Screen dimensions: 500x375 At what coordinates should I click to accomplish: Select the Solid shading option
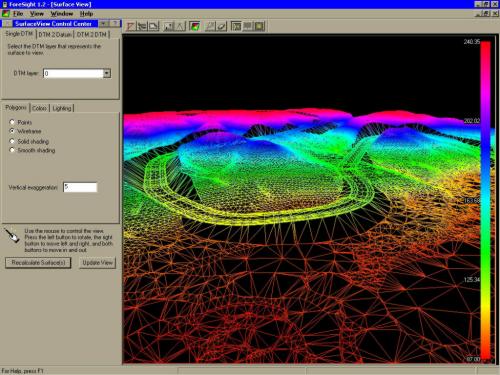12,141
